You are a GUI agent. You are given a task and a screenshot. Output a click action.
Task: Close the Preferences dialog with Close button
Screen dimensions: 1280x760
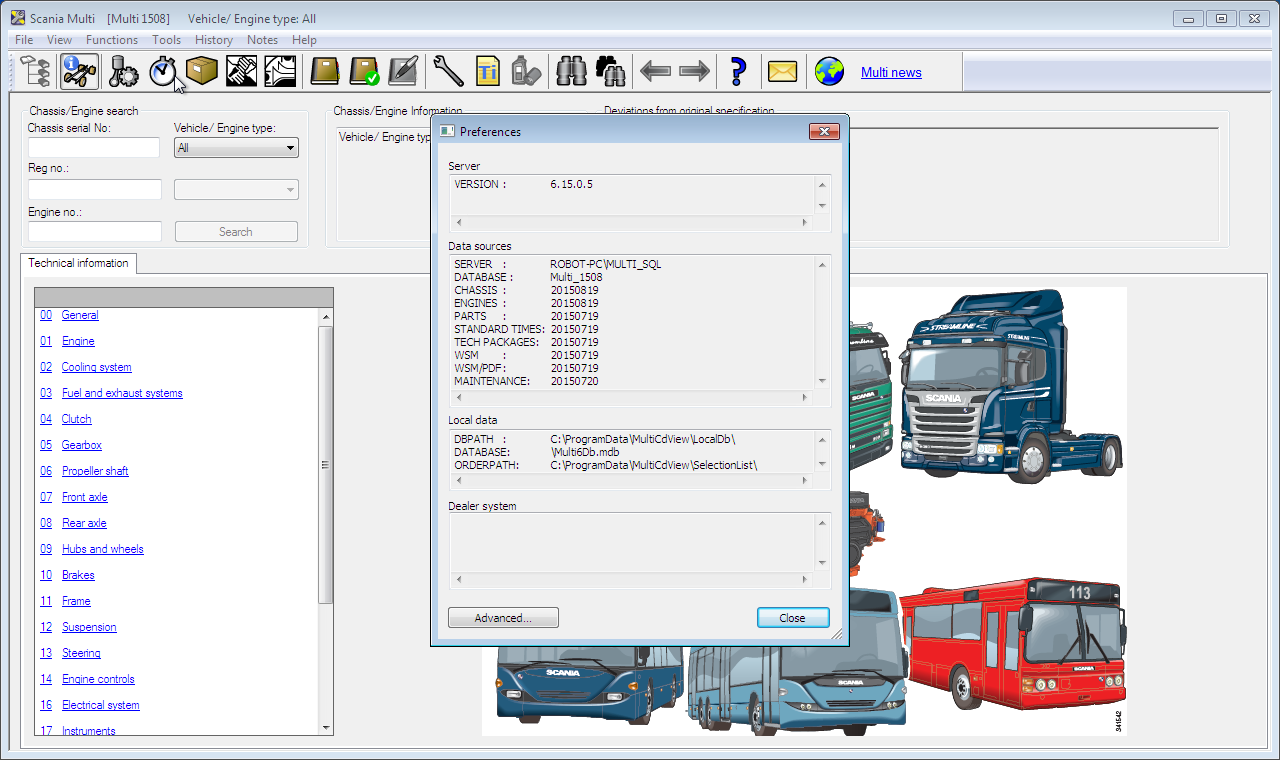click(x=793, y=618)
